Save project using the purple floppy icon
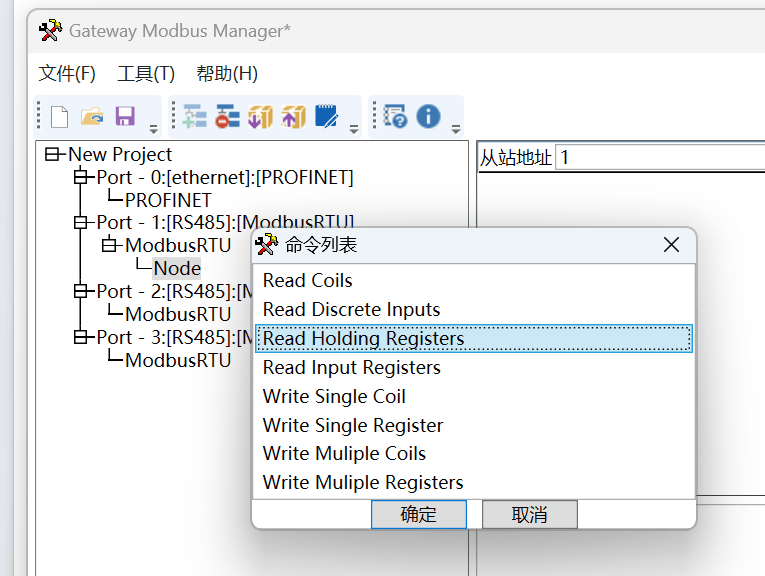765x576 pixels. tap(125, 117)
